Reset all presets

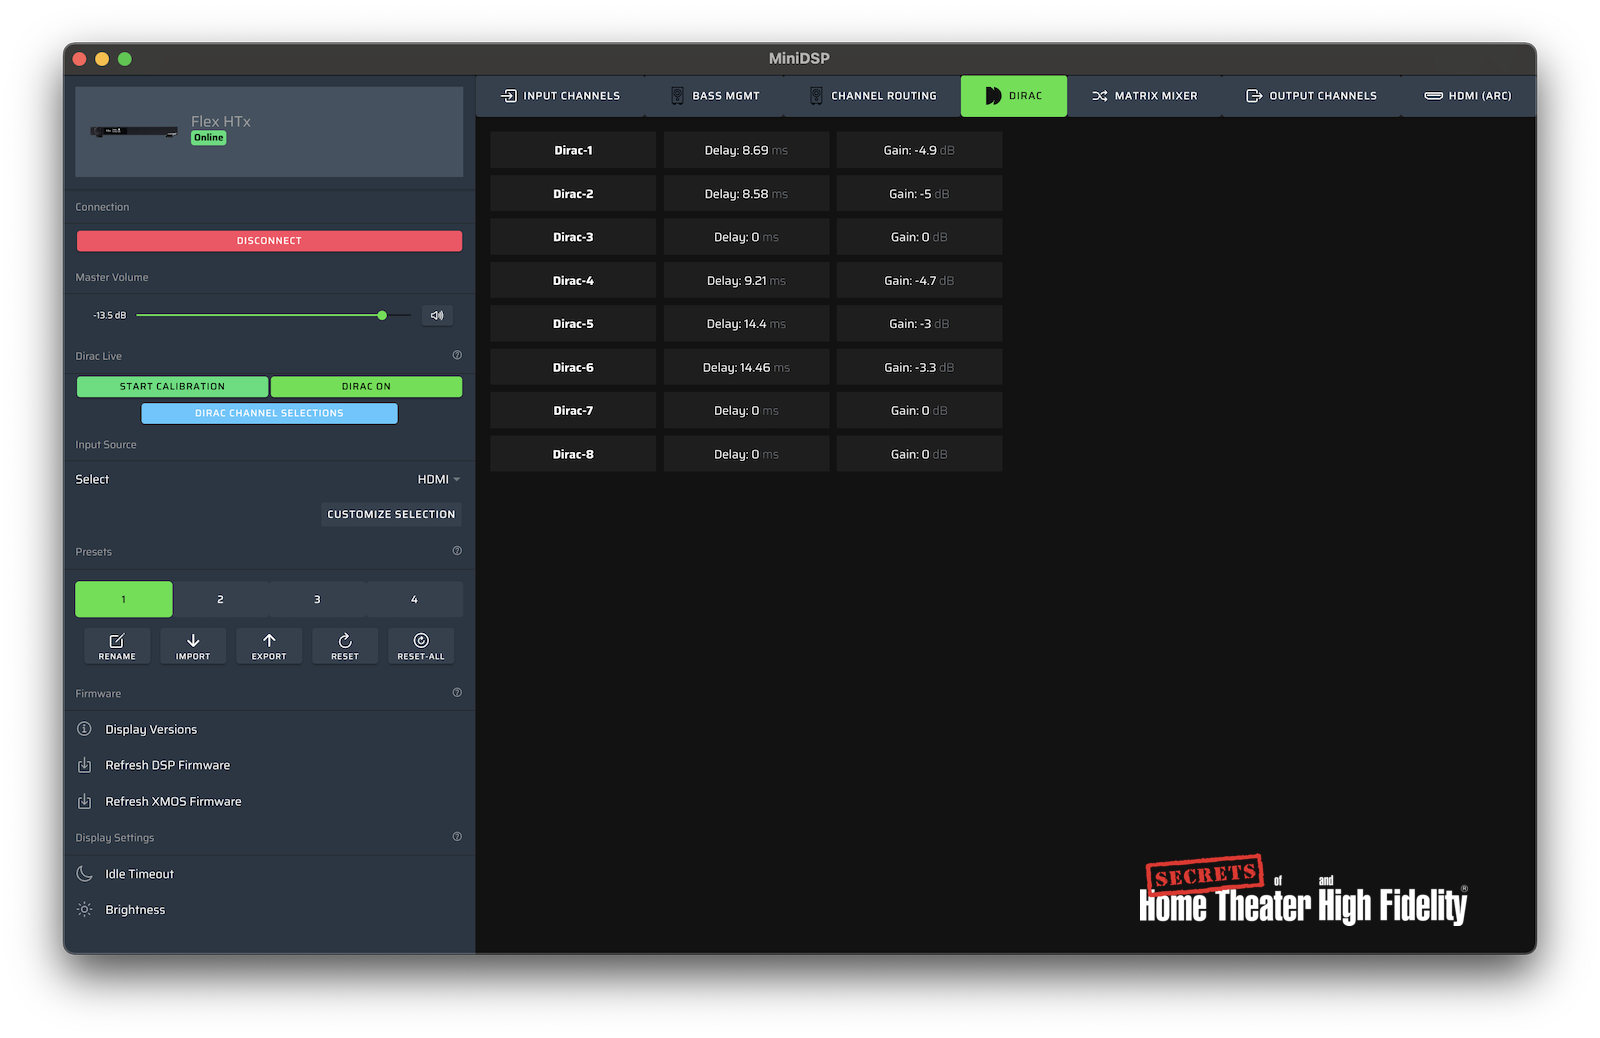[421, 646]
